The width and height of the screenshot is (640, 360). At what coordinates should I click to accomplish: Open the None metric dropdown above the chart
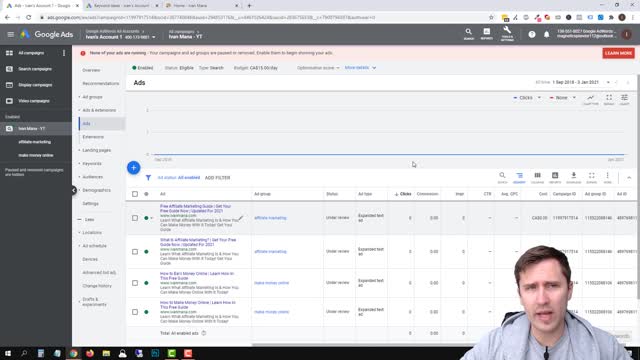pos(562,98)
